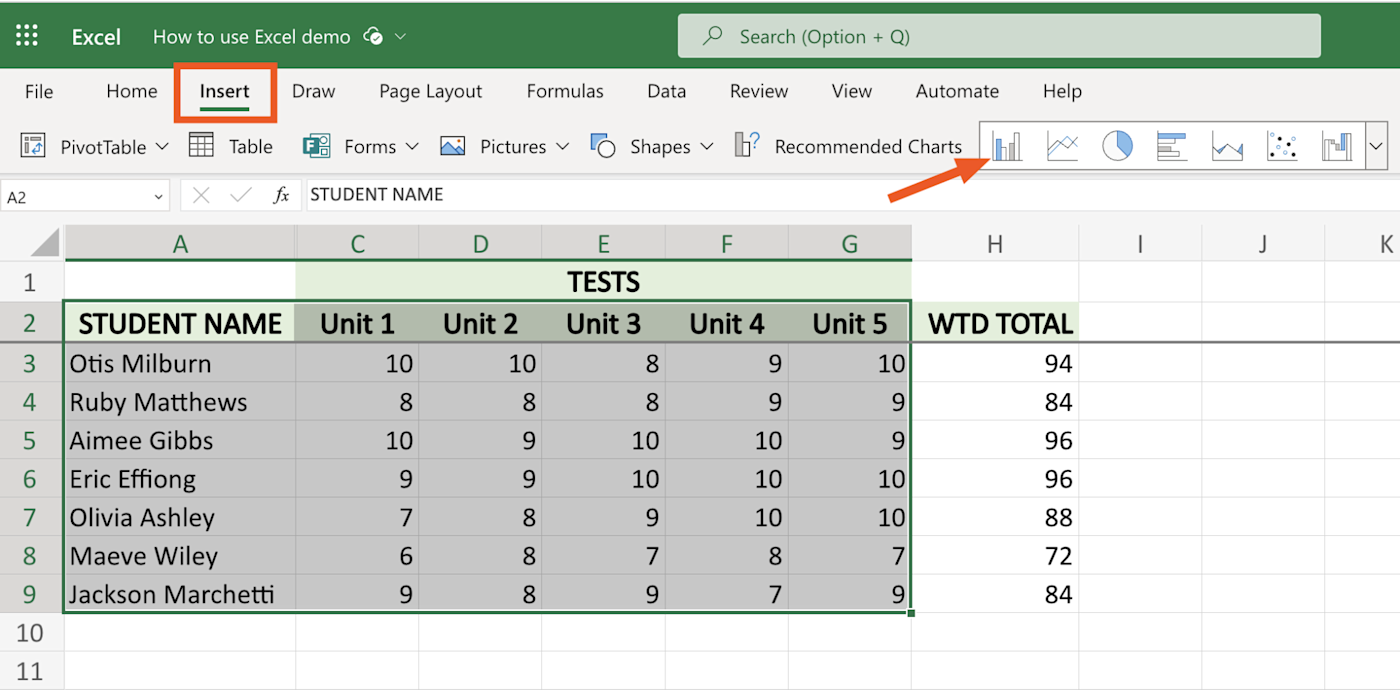The height and width of the screenshot is (690, 1400).
Task: Switch to the Formulas tab
Action: pos(565,91)
